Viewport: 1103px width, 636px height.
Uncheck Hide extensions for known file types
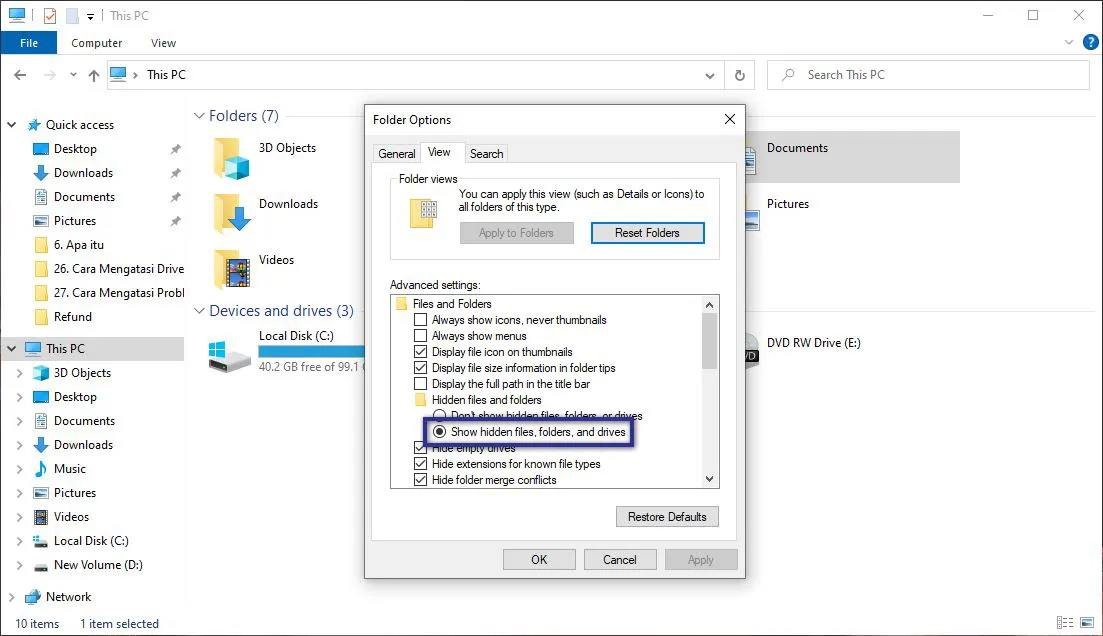[421, 463]
